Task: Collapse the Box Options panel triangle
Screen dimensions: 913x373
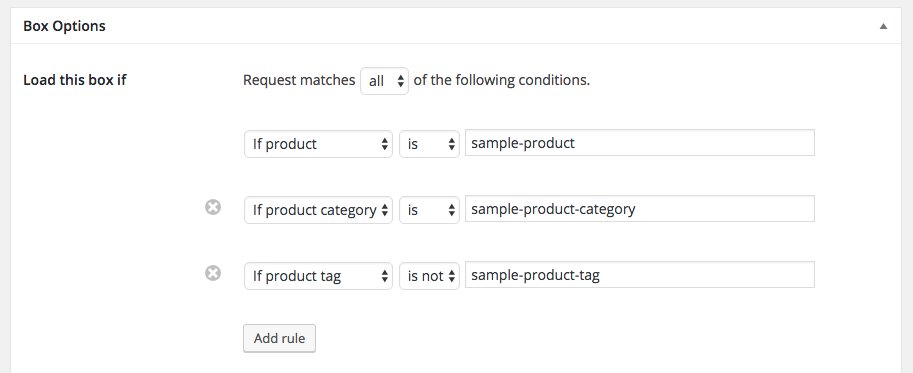Action: (x=883, y=26)
